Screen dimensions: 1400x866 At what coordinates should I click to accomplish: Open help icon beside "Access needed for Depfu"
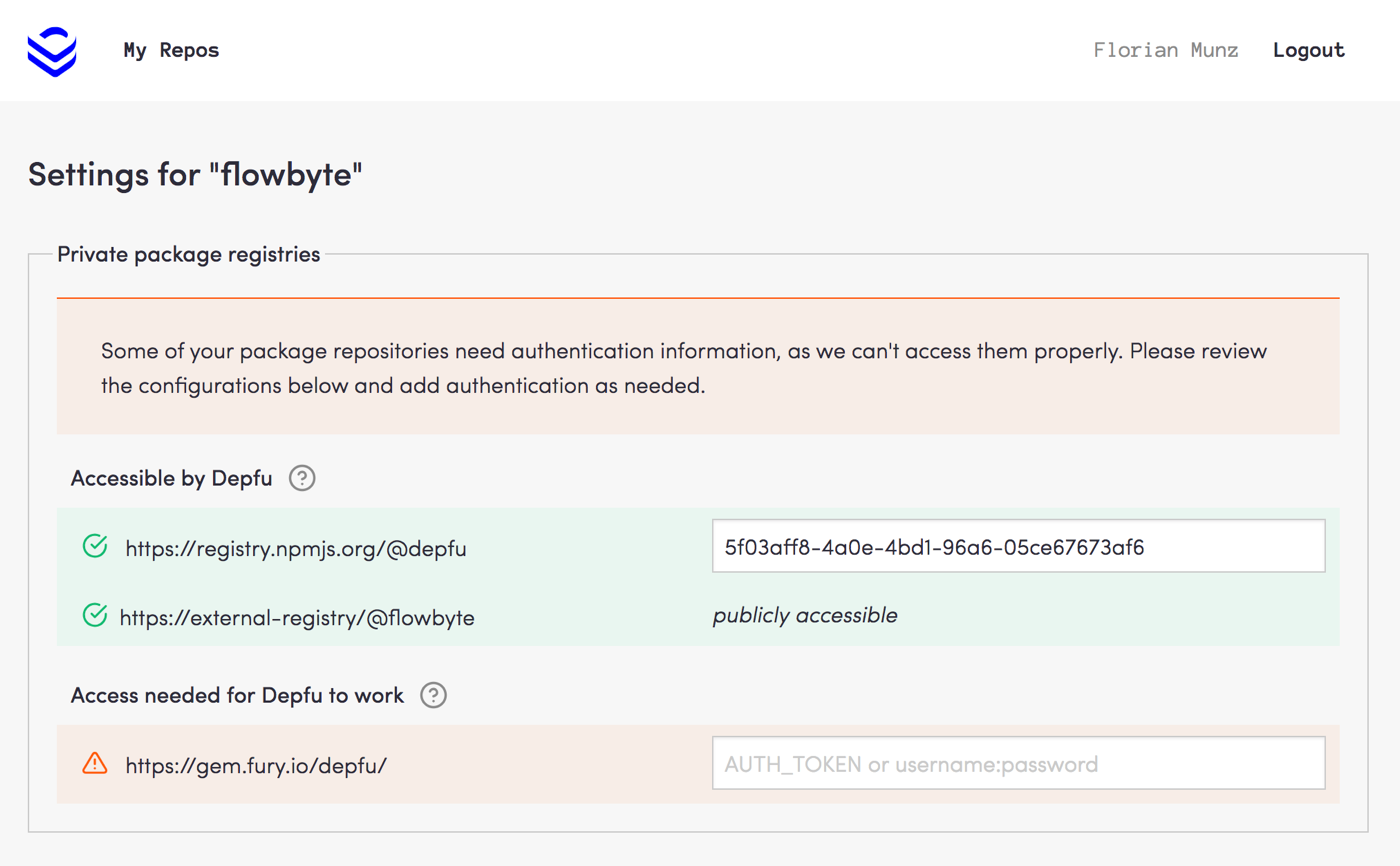pyautogui.click(x=433, y=695)
